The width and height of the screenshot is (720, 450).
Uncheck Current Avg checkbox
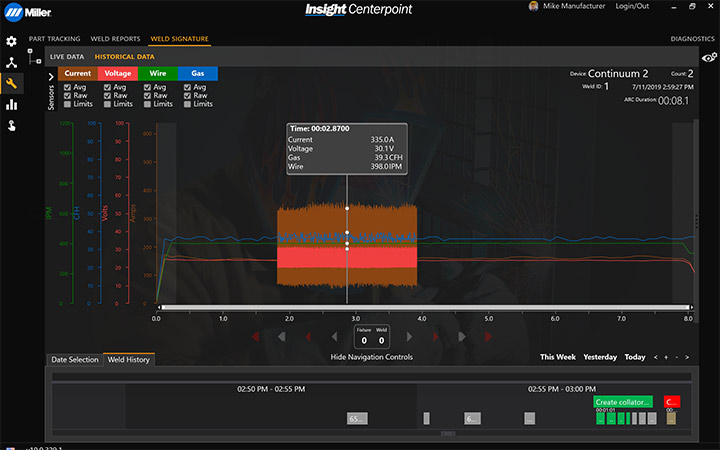(x=68, y=87)
